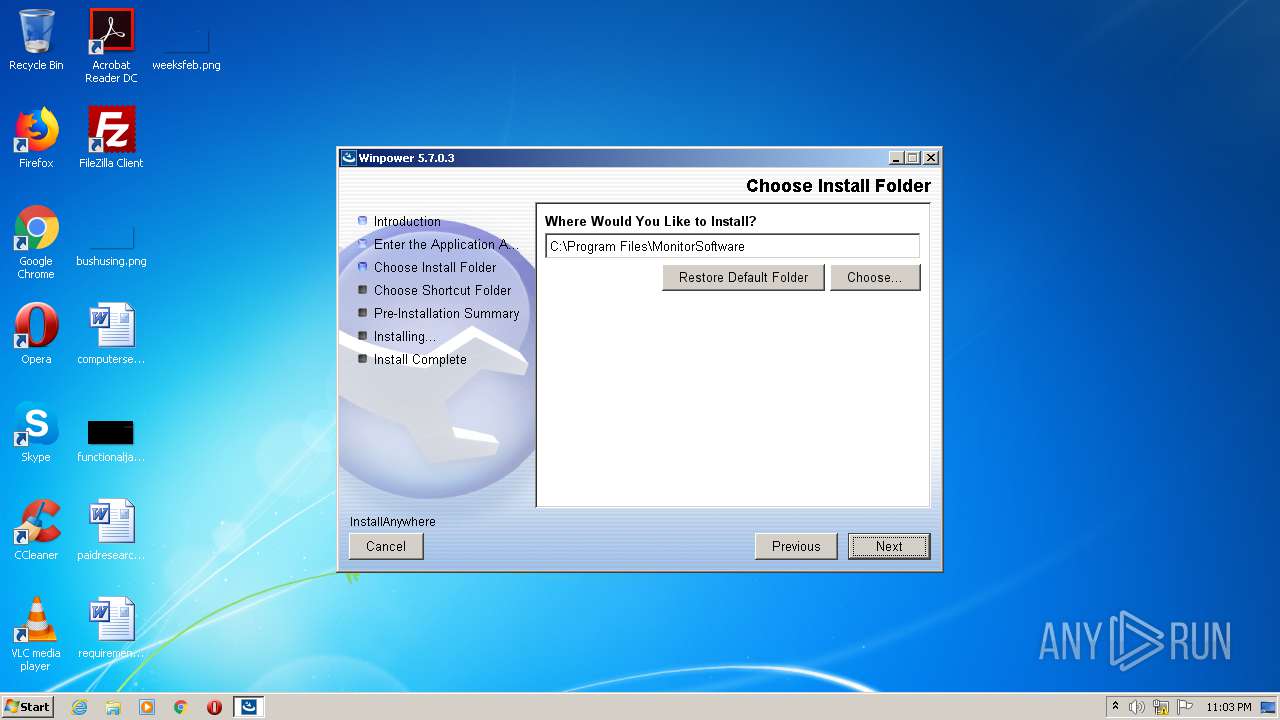
Task: Open media player taskbar icon
Action: click(x=147, y=707)
